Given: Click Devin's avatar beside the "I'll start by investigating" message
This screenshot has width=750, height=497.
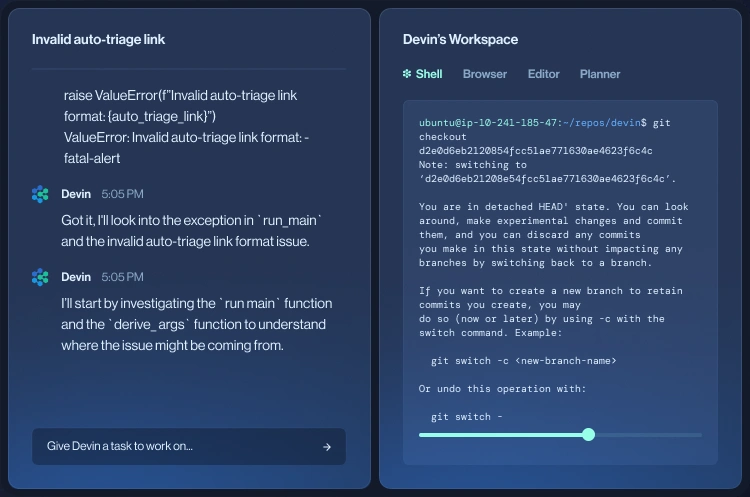Looking at the screenshot, I should pos(40,277).
